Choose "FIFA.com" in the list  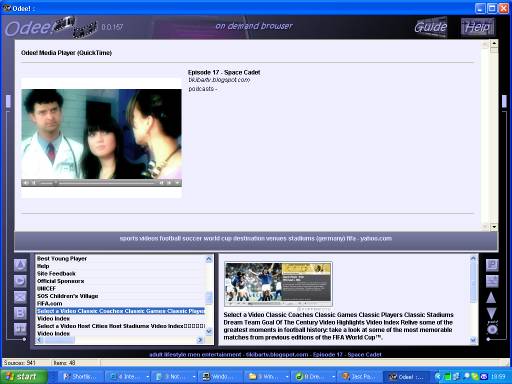click(50, 303)
